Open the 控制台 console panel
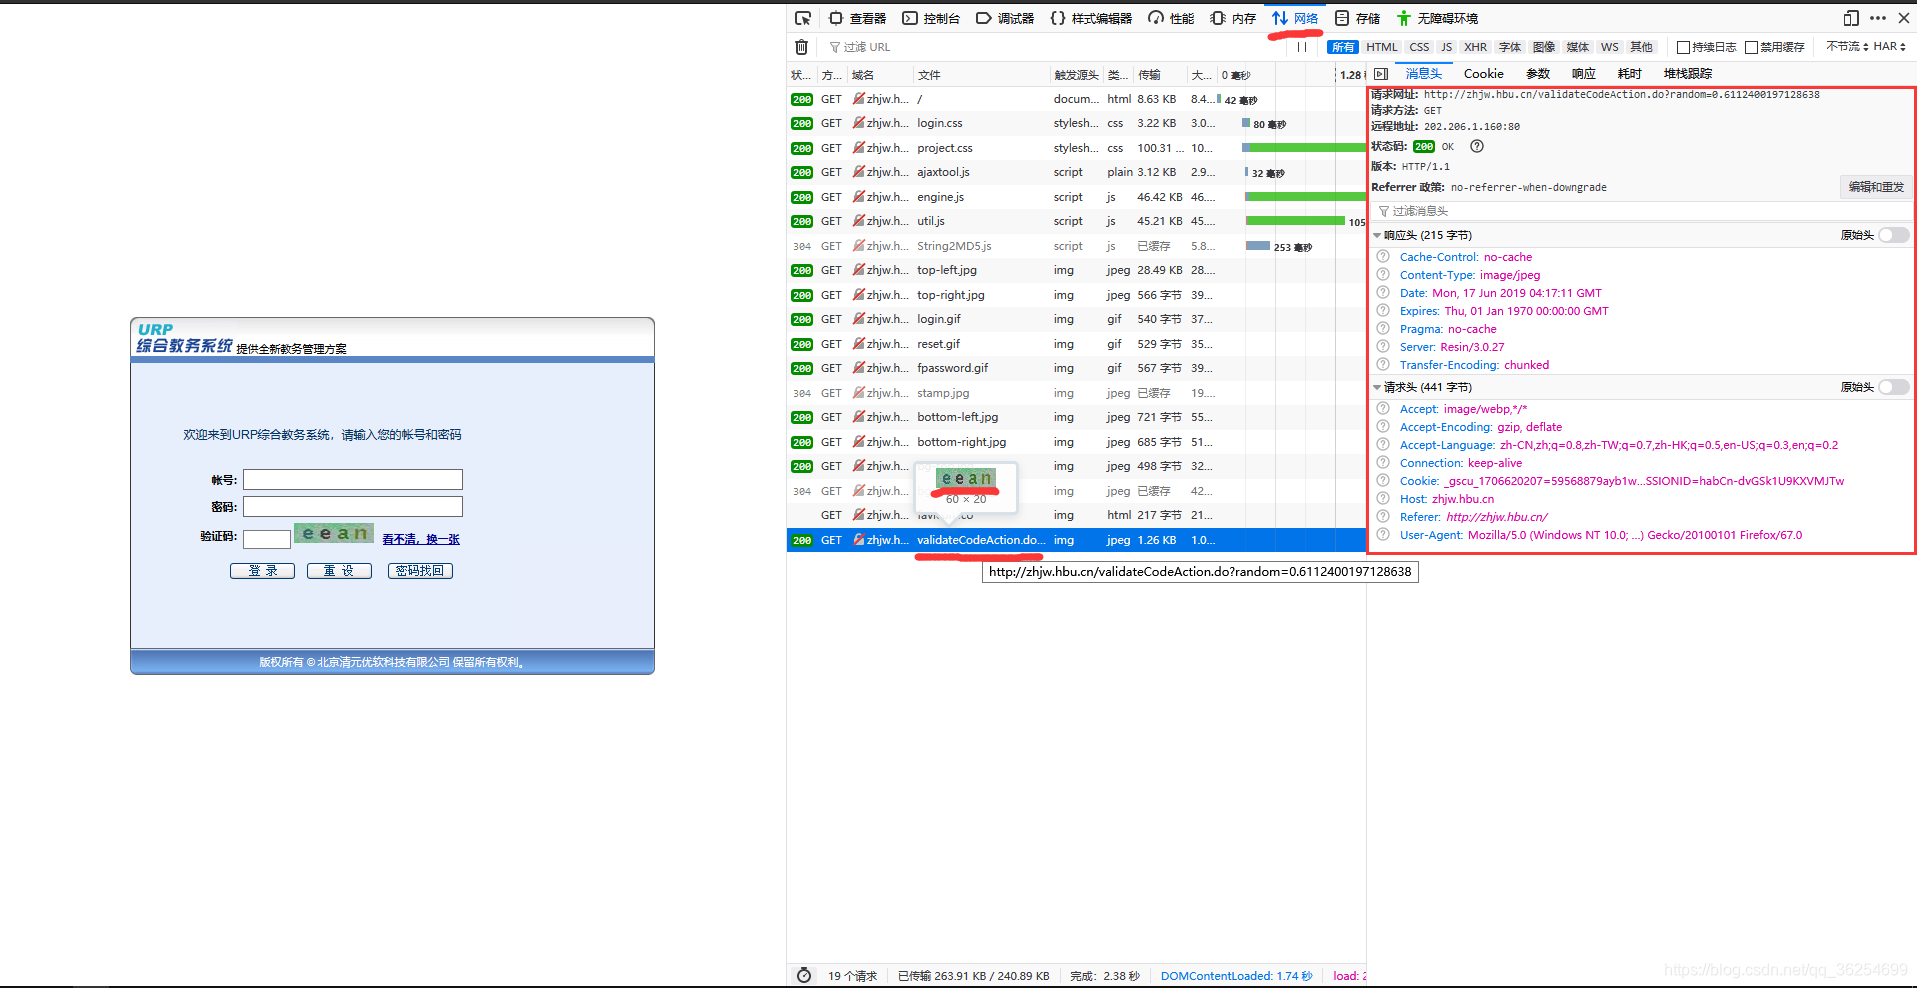The image size is (1917, 988). point(931,18)
